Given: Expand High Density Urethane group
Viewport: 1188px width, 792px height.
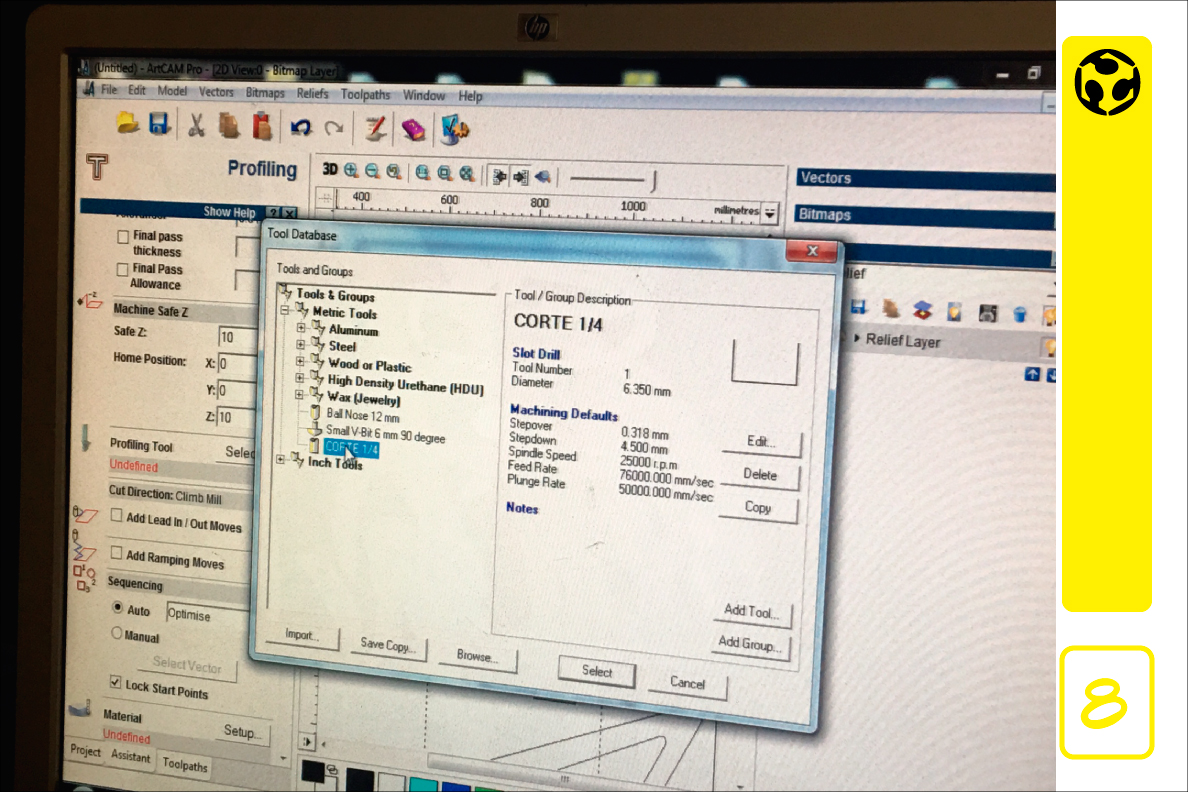Looking at the screenshot, I should coord(300,377).
